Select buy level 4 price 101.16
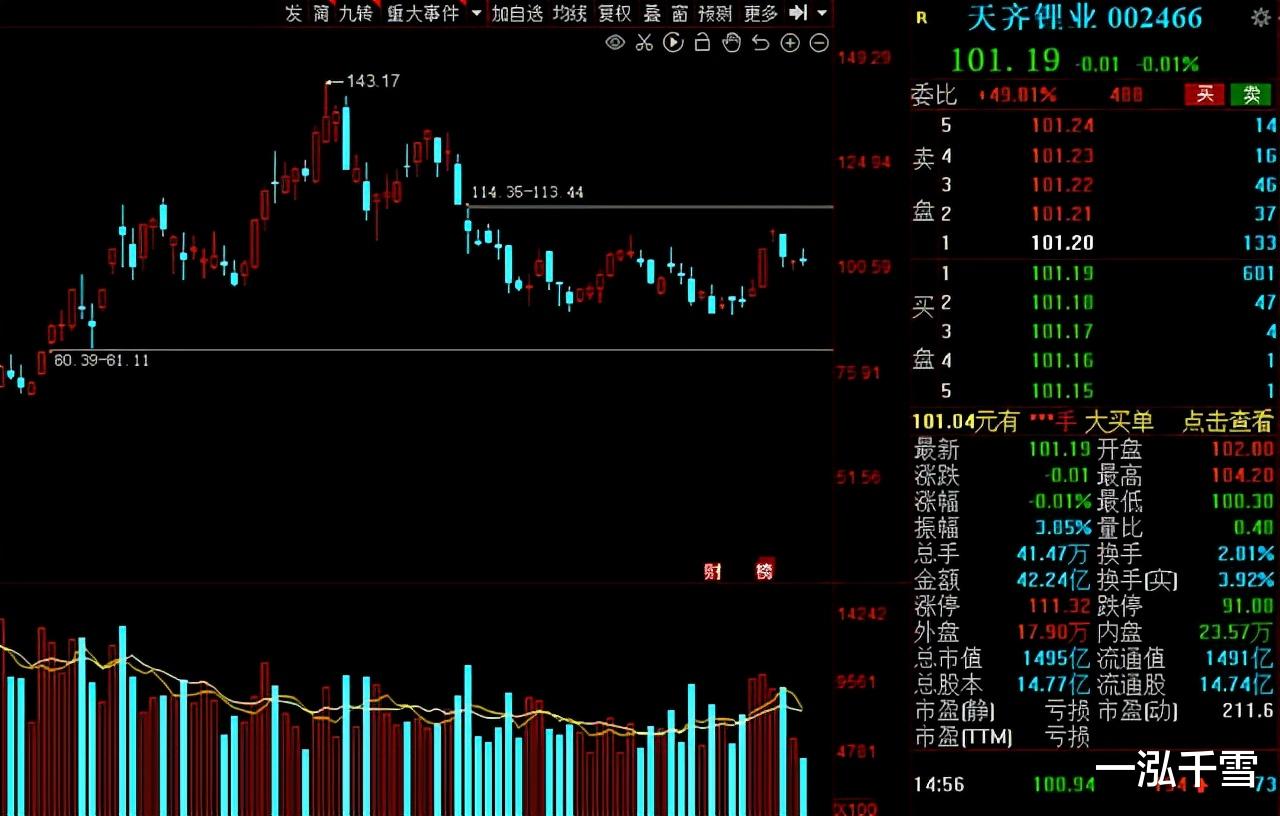1280x816 pixels. (x=1062, y=361)
